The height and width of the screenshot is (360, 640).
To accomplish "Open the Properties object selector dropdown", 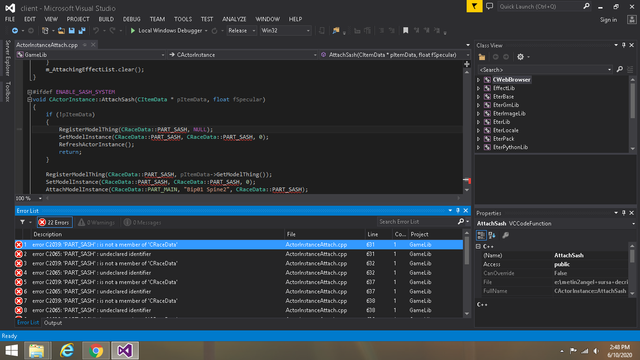I will (x=633, y=224).
